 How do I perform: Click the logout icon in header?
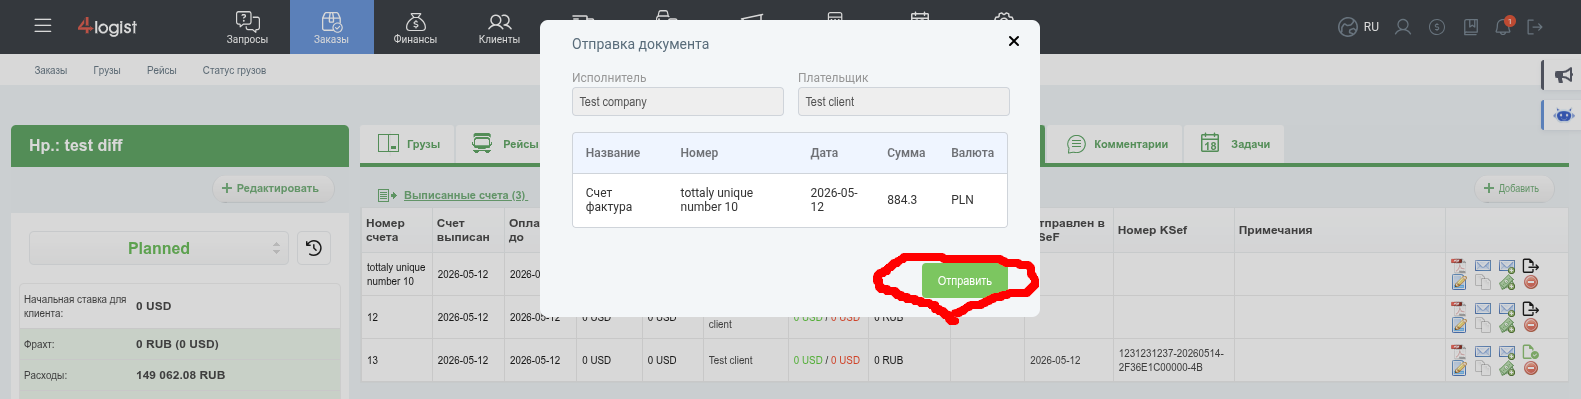[x=1535, y=27]
